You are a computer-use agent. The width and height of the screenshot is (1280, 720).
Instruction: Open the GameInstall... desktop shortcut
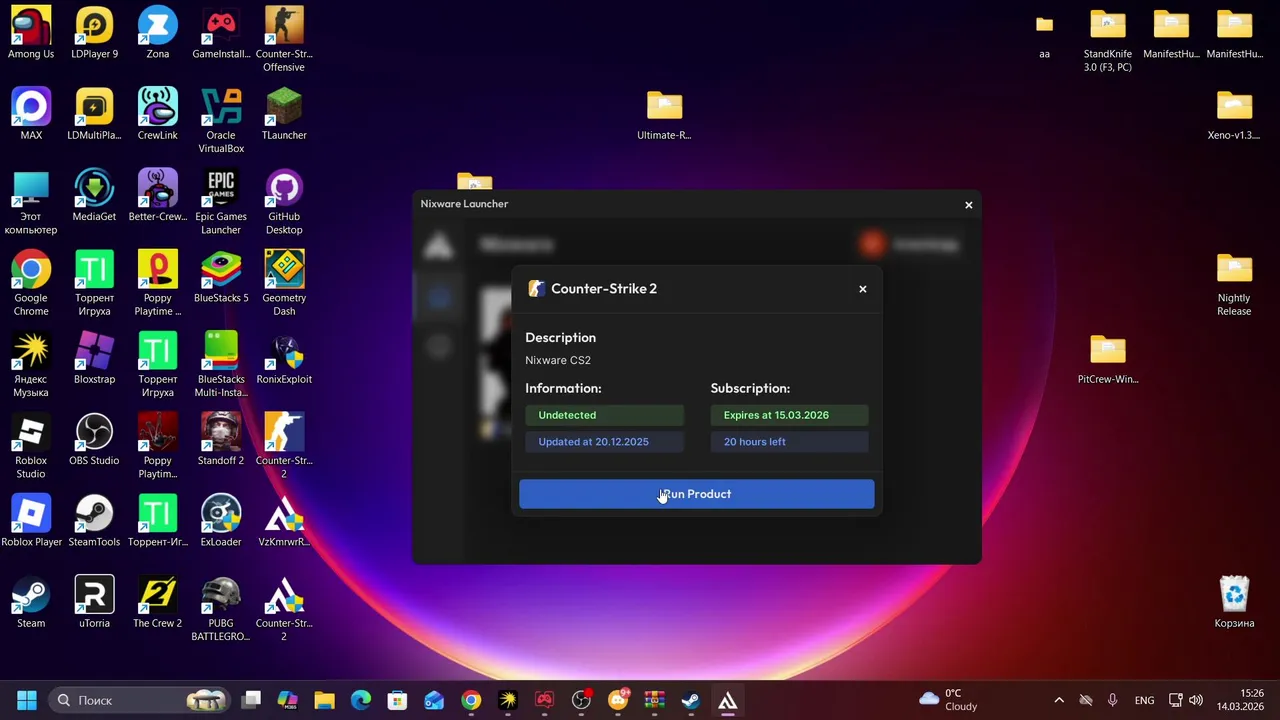pyautogui.click(x=221, y=33)
